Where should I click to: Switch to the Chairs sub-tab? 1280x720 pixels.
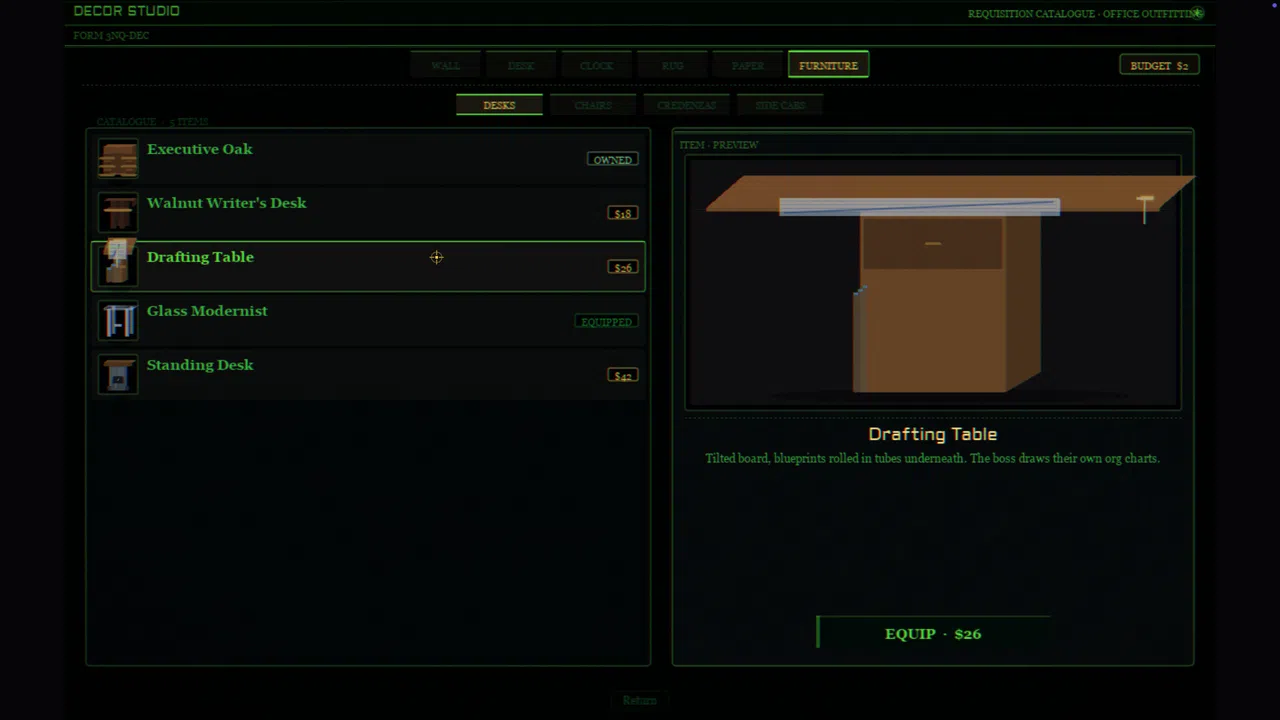click(x=593, y=105)
